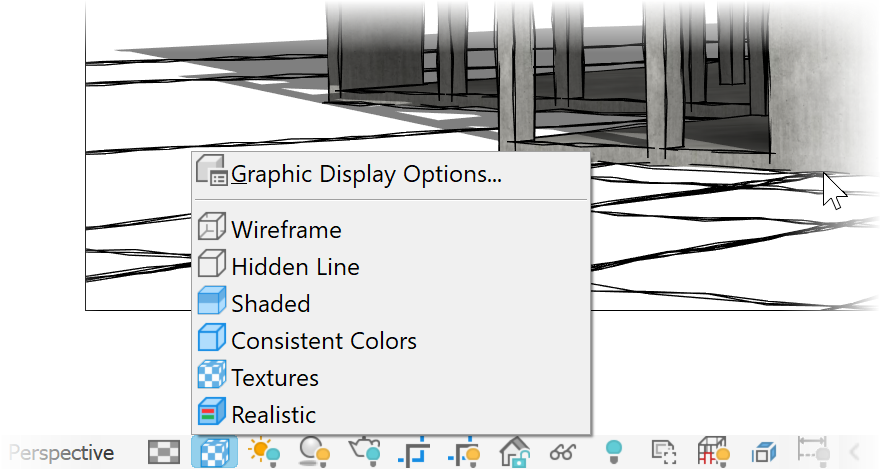Image resolution: width=880 pixels, height=469 pixels.
Task: Select Wireframe visual style
Action: 391,229
